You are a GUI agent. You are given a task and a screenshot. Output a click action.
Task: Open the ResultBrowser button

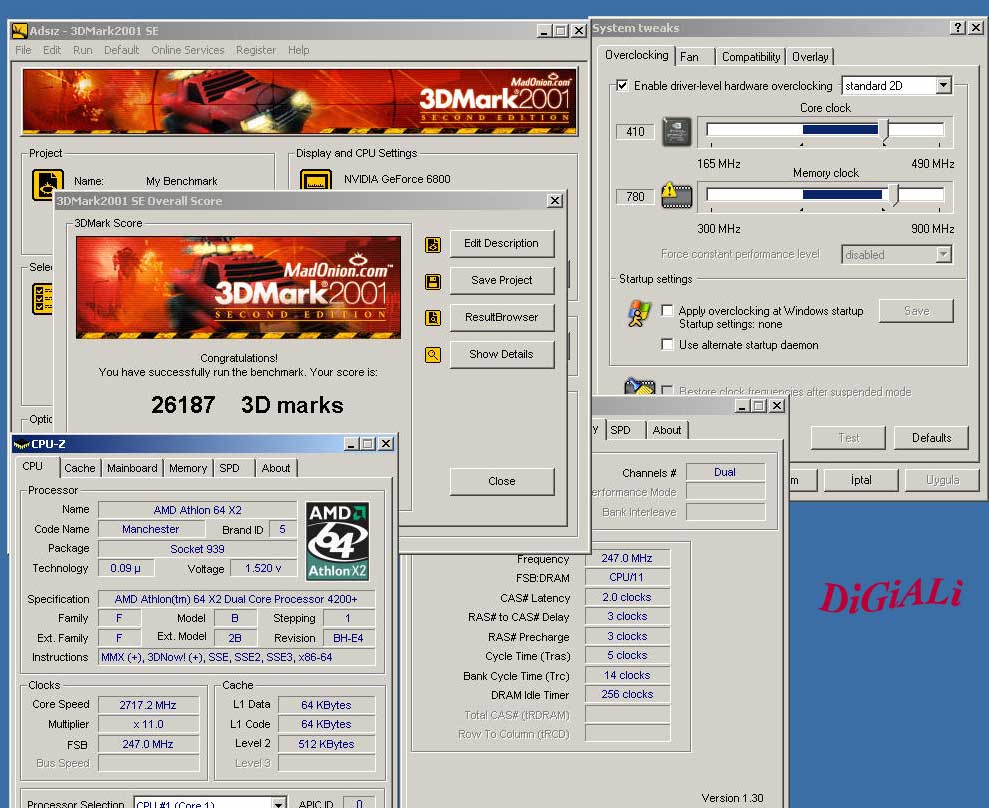tap(501, 317)
